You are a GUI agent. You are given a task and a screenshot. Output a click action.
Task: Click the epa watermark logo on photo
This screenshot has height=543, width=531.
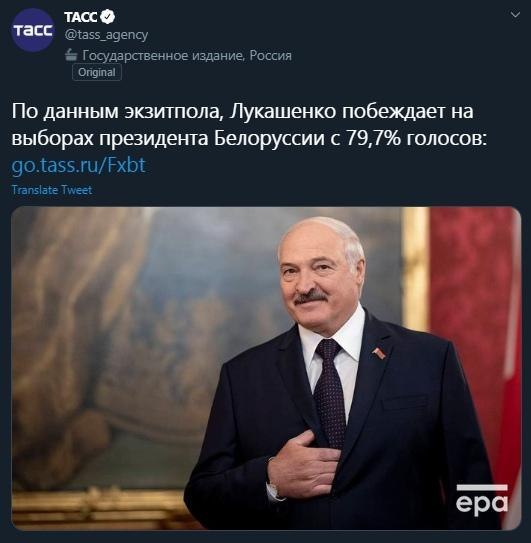[x=482, y=500]
